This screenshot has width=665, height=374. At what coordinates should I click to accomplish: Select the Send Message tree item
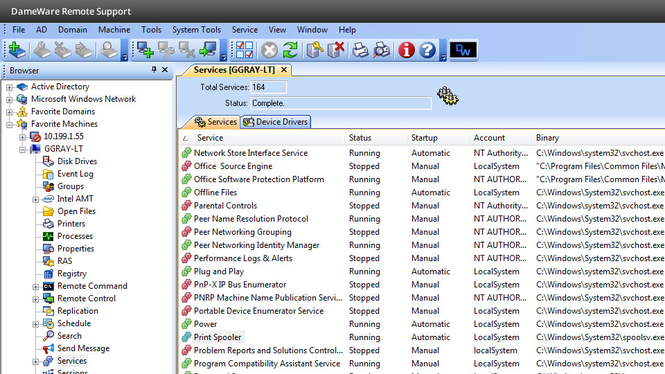click(83, 348)
